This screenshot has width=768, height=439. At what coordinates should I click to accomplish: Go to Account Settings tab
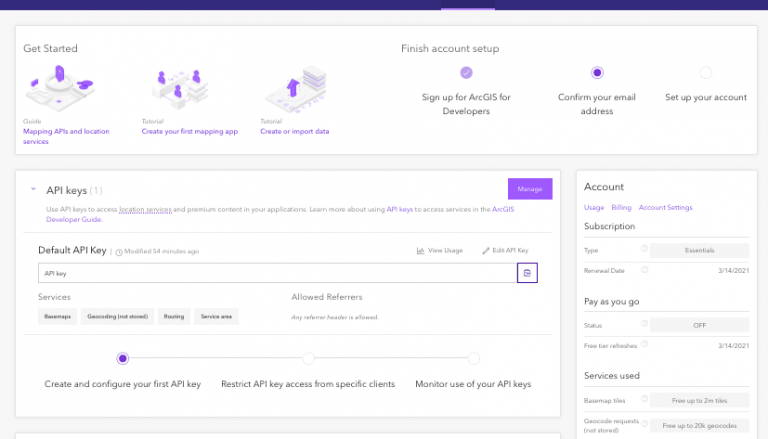[665, 208]
